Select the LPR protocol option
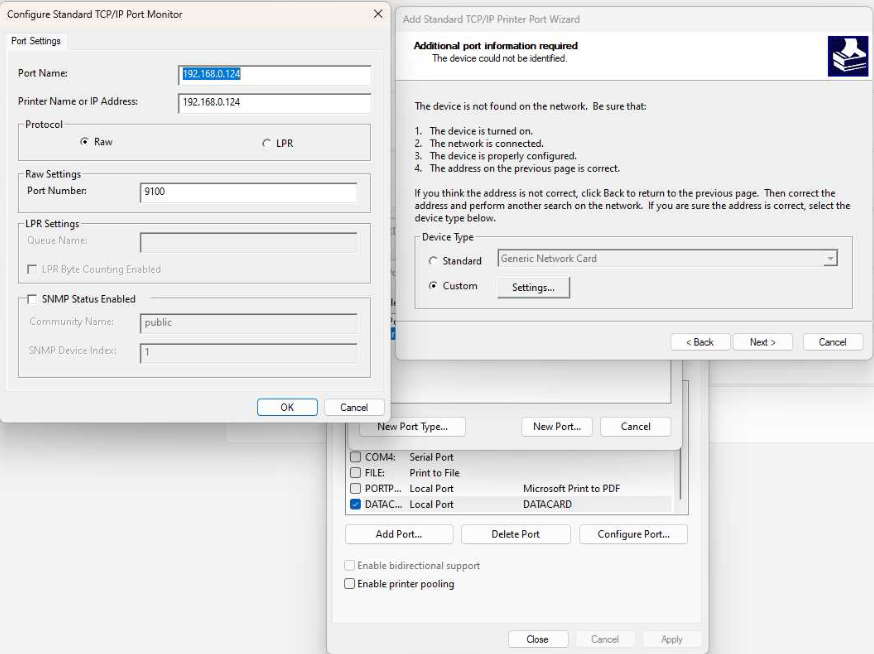 tap(266, 143)
